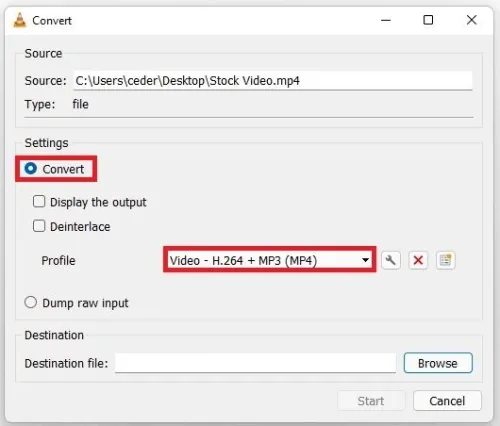Close the Convert dialog window
The image size is (500, 426).
tap(471, 20)
